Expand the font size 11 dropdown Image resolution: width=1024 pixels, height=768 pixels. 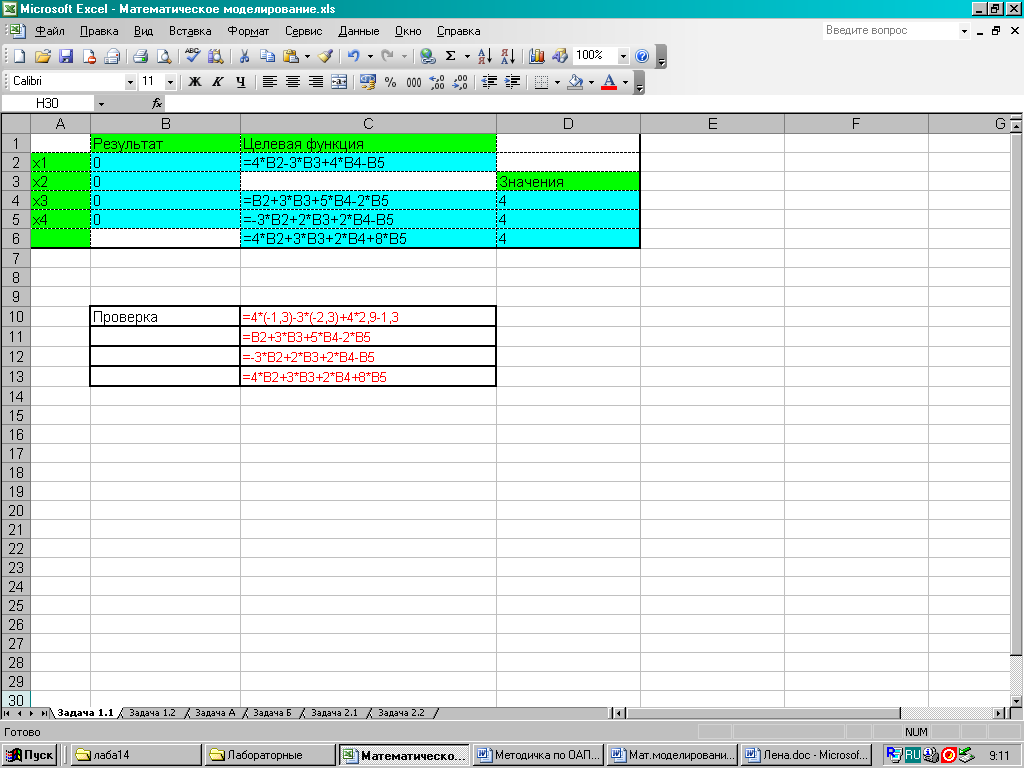[x=170, y=82]
